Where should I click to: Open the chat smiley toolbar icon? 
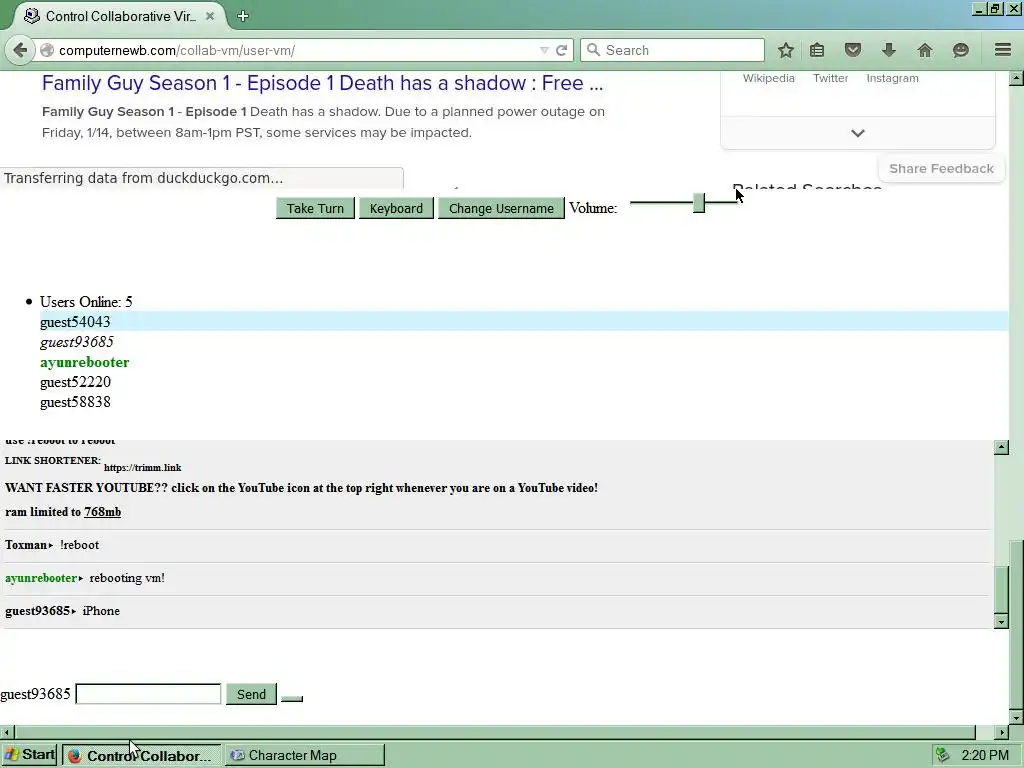tap(961, 50)
